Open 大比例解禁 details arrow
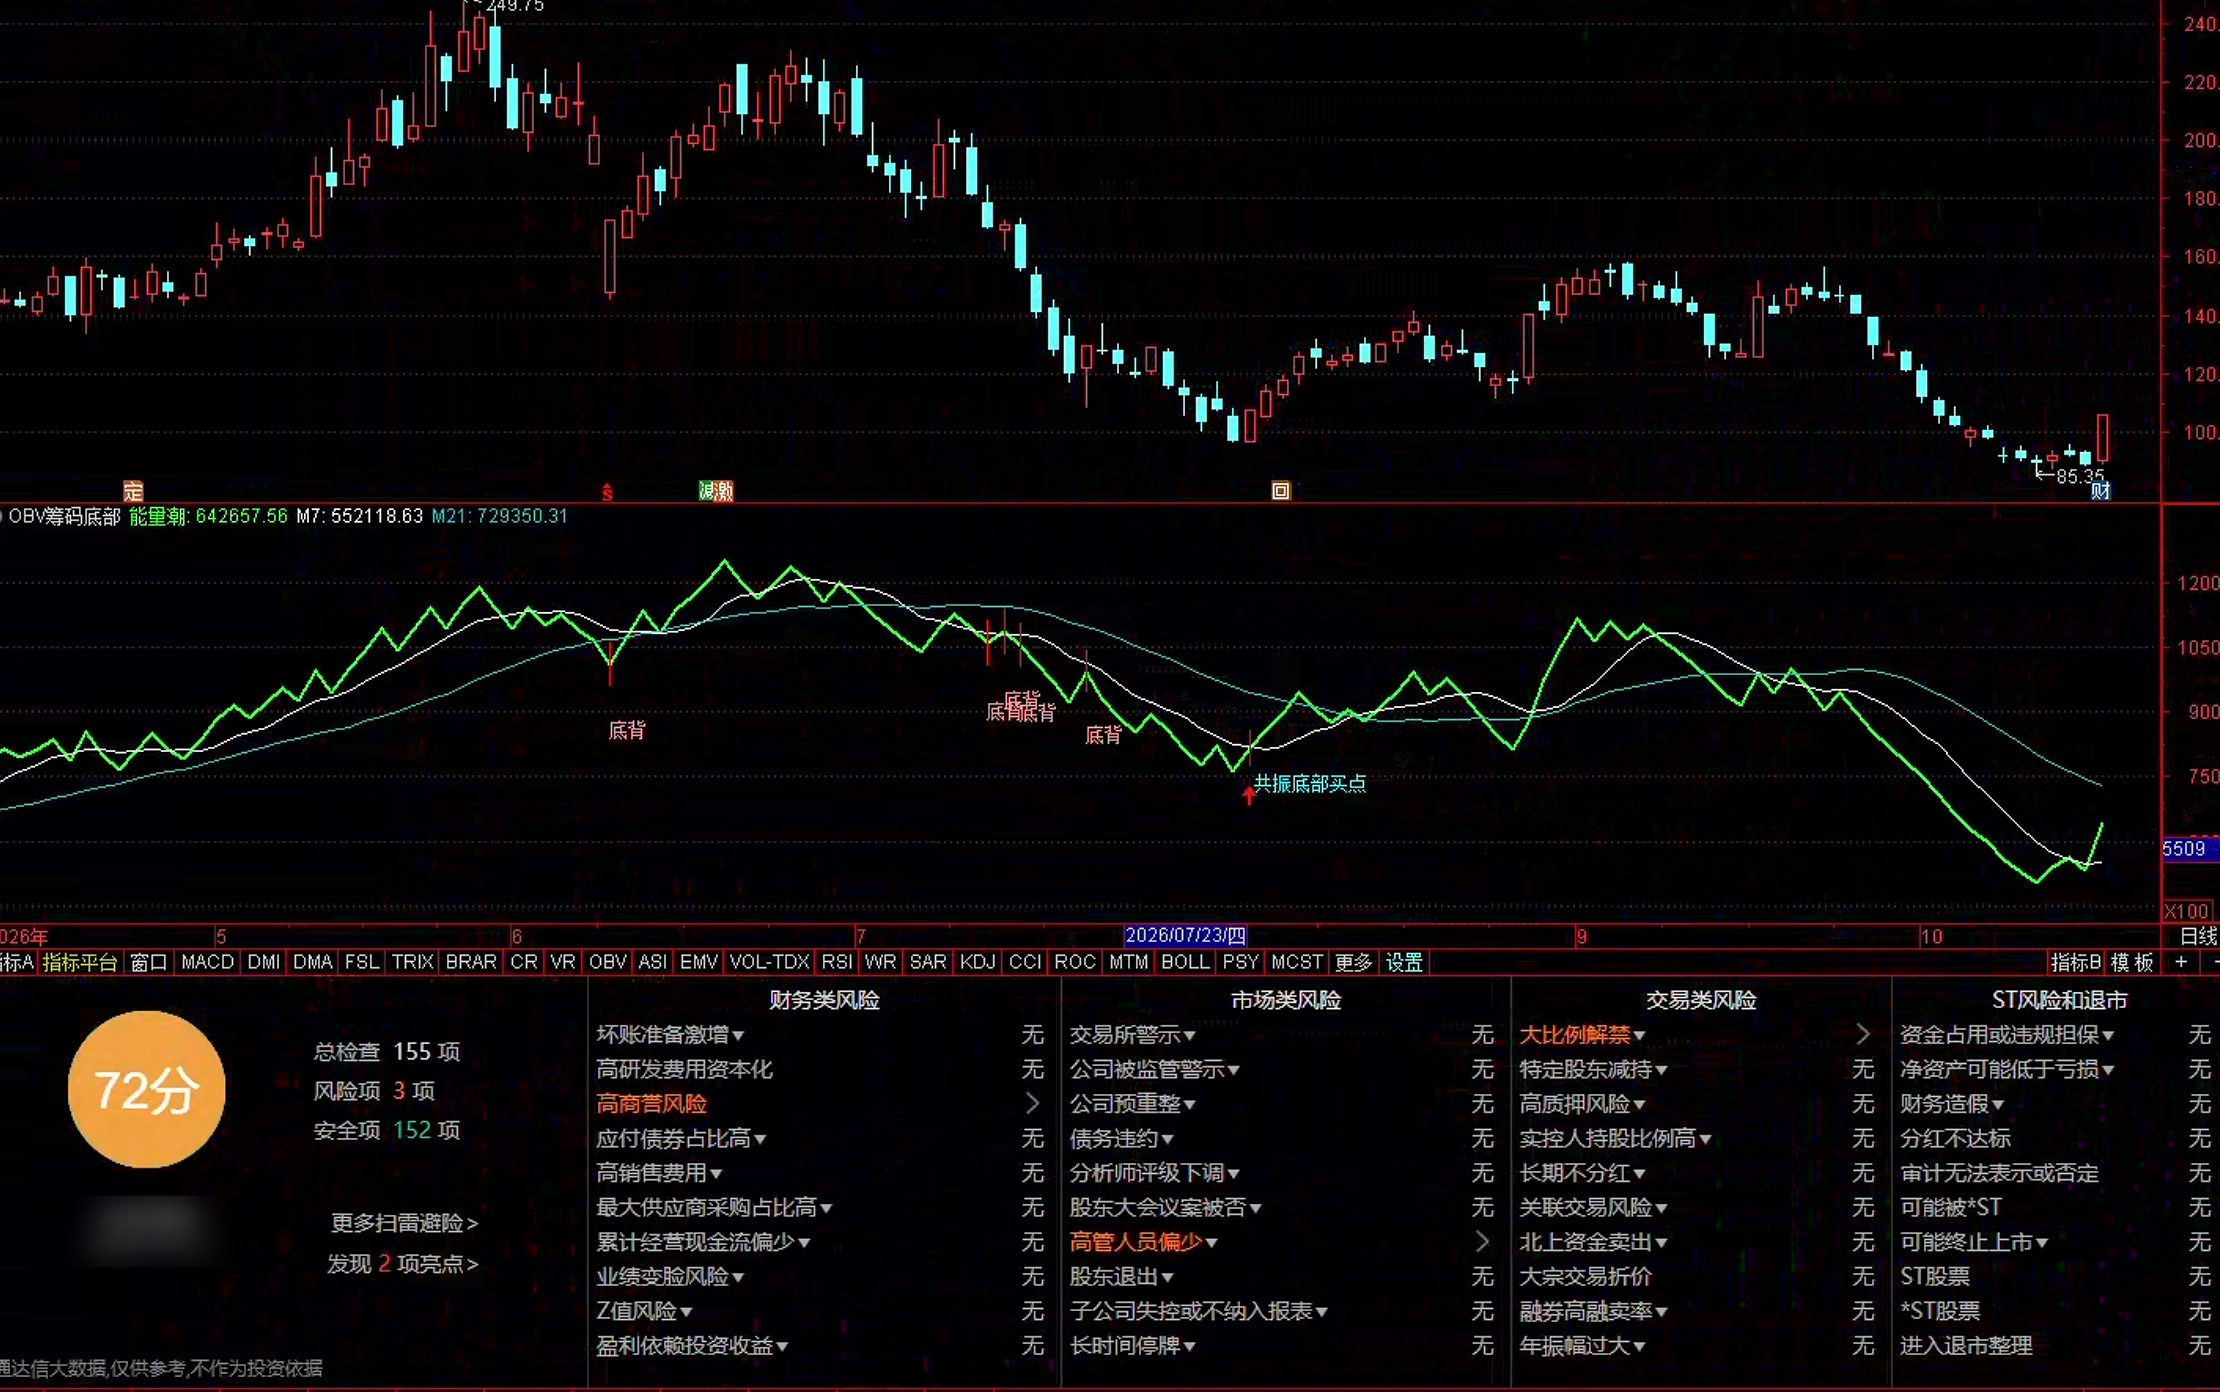 tap(1862, 1034)
